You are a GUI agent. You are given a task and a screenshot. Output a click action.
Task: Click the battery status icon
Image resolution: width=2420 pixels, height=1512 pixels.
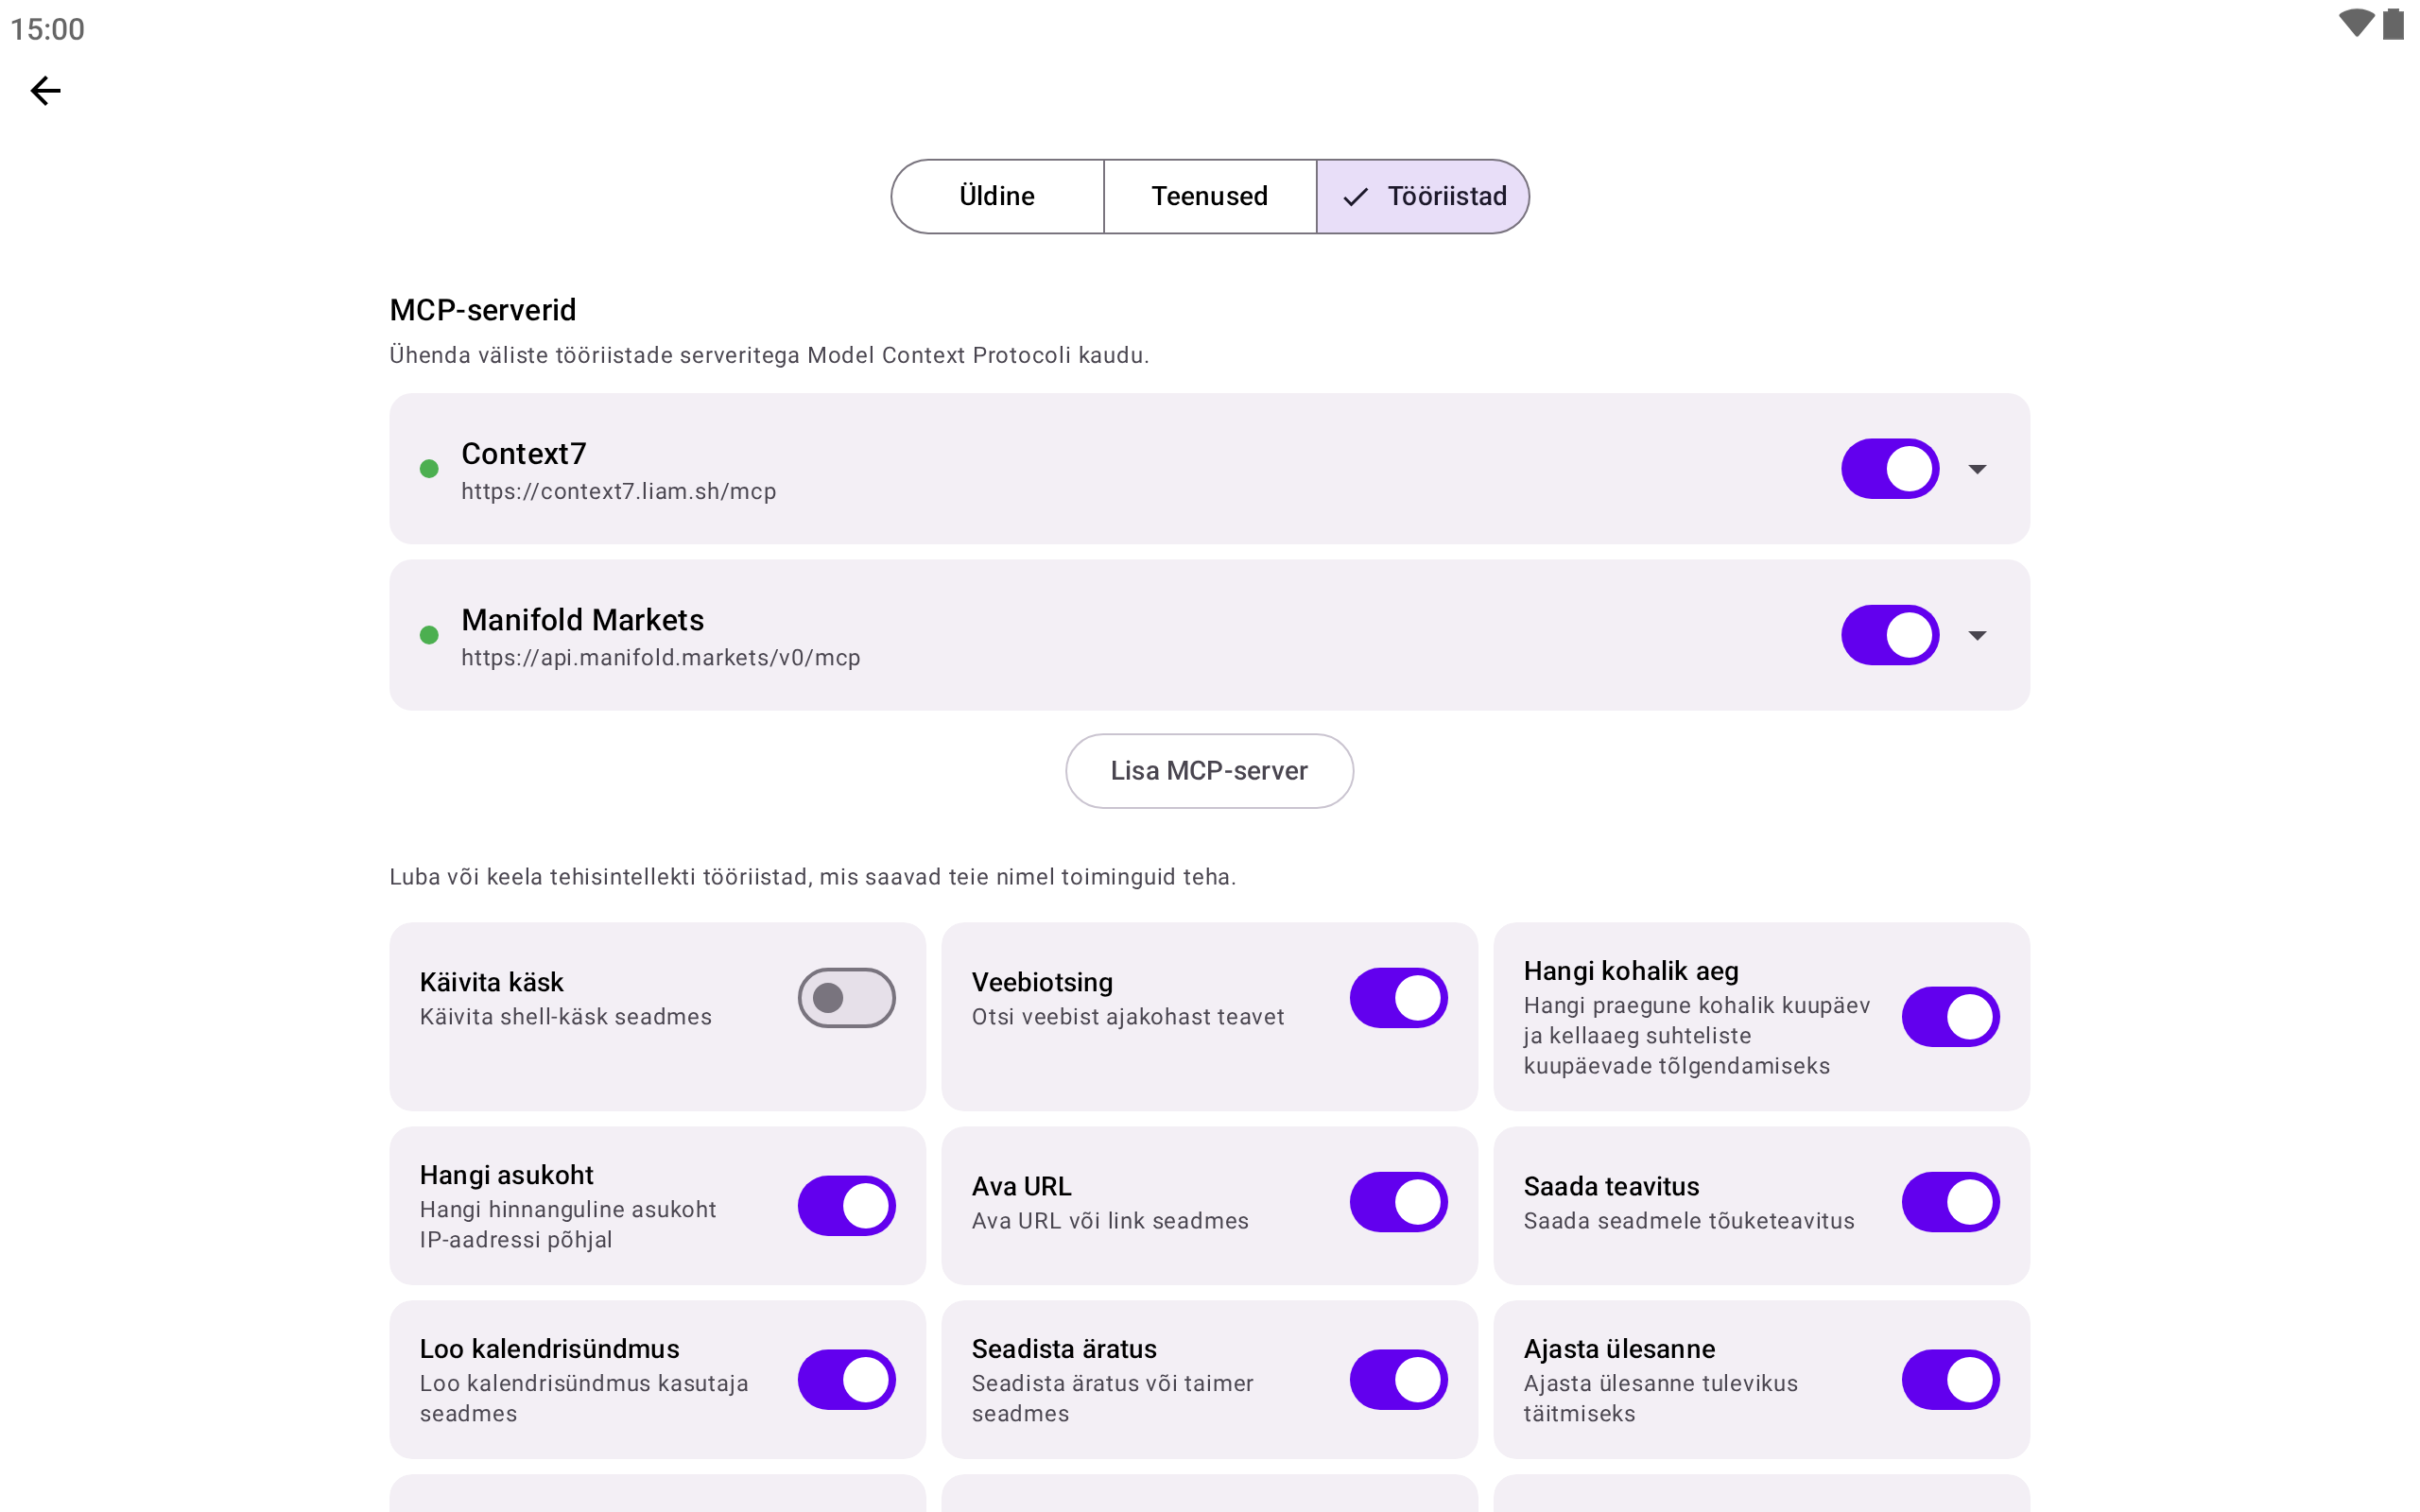[x=2393, y=24]
